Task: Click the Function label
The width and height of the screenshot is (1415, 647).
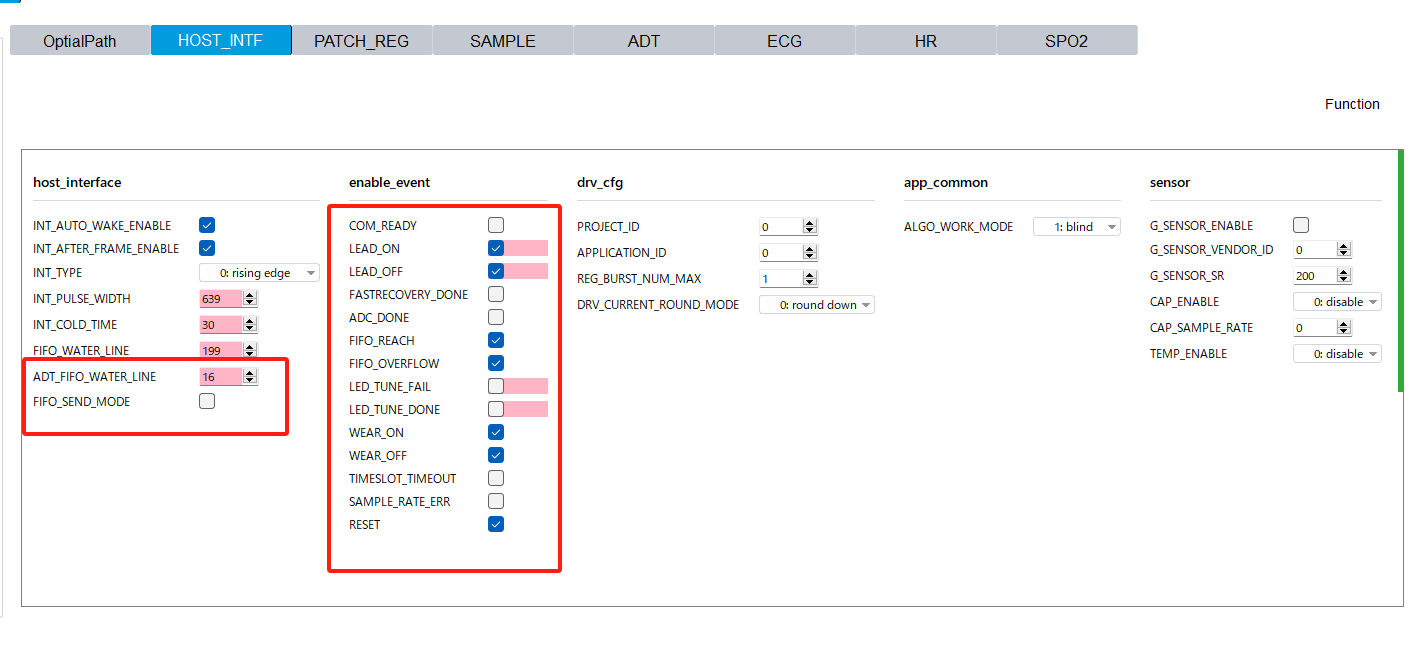Action: (1352, 104)
